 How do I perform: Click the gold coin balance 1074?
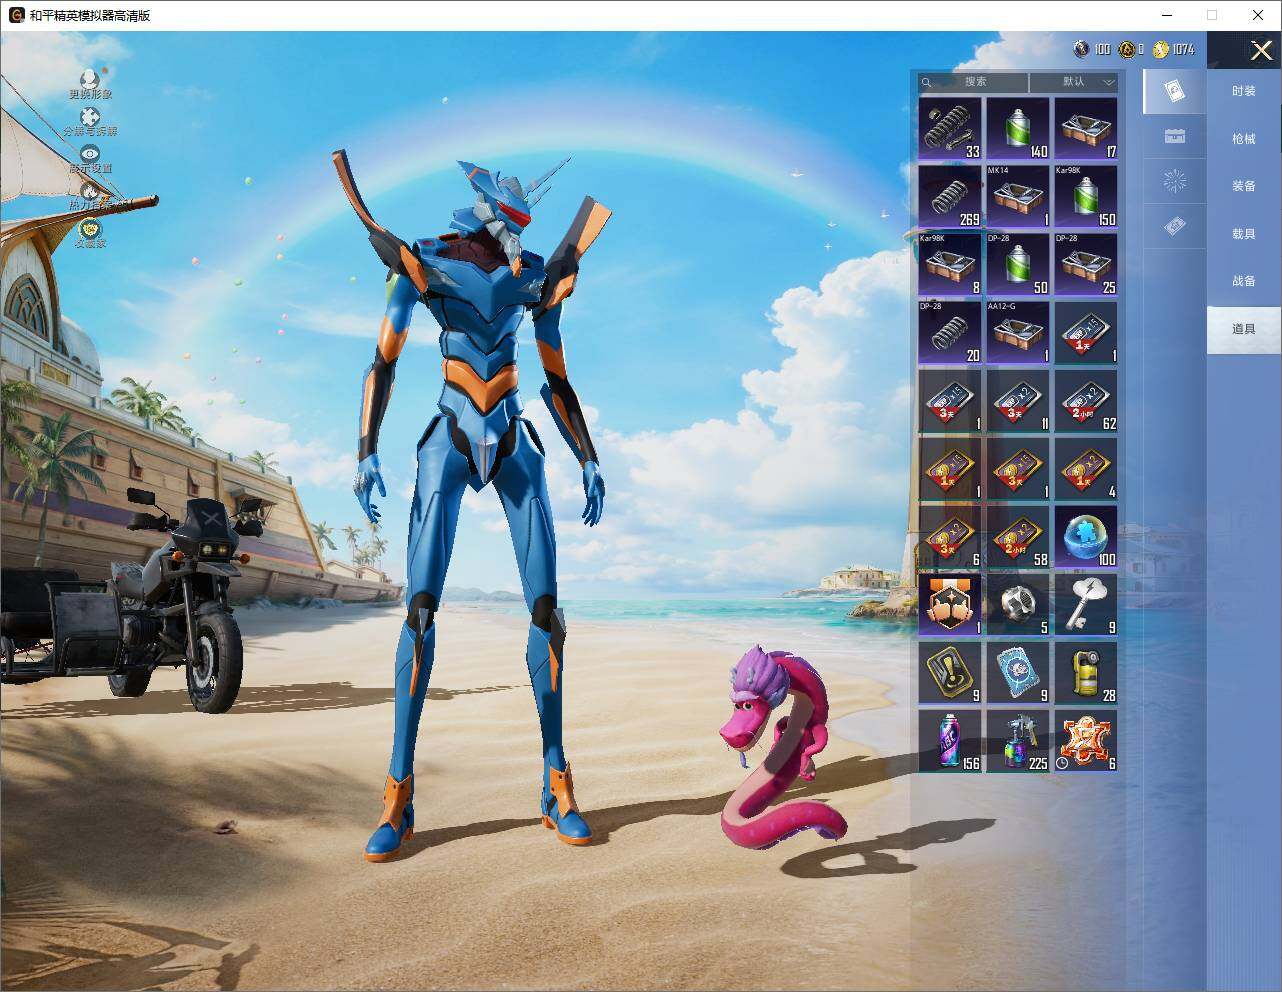click(x=1174, y=49)
